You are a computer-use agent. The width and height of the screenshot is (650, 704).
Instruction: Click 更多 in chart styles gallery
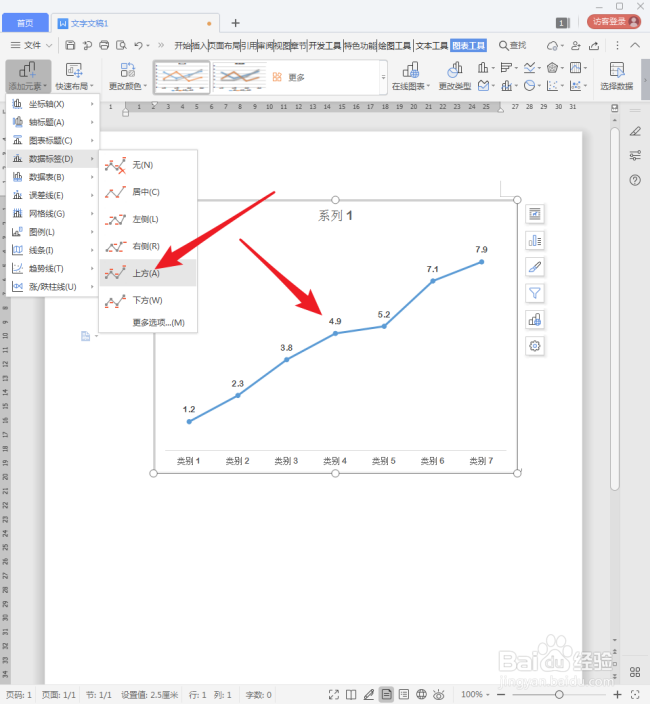[x=289, y=77]
